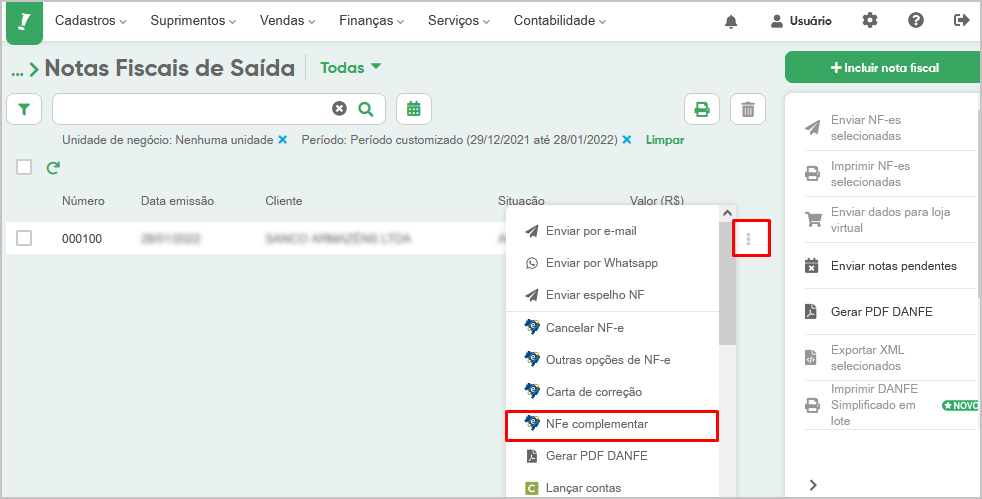
Task: Select Carta de correção
Action: (x=612, y=392)
